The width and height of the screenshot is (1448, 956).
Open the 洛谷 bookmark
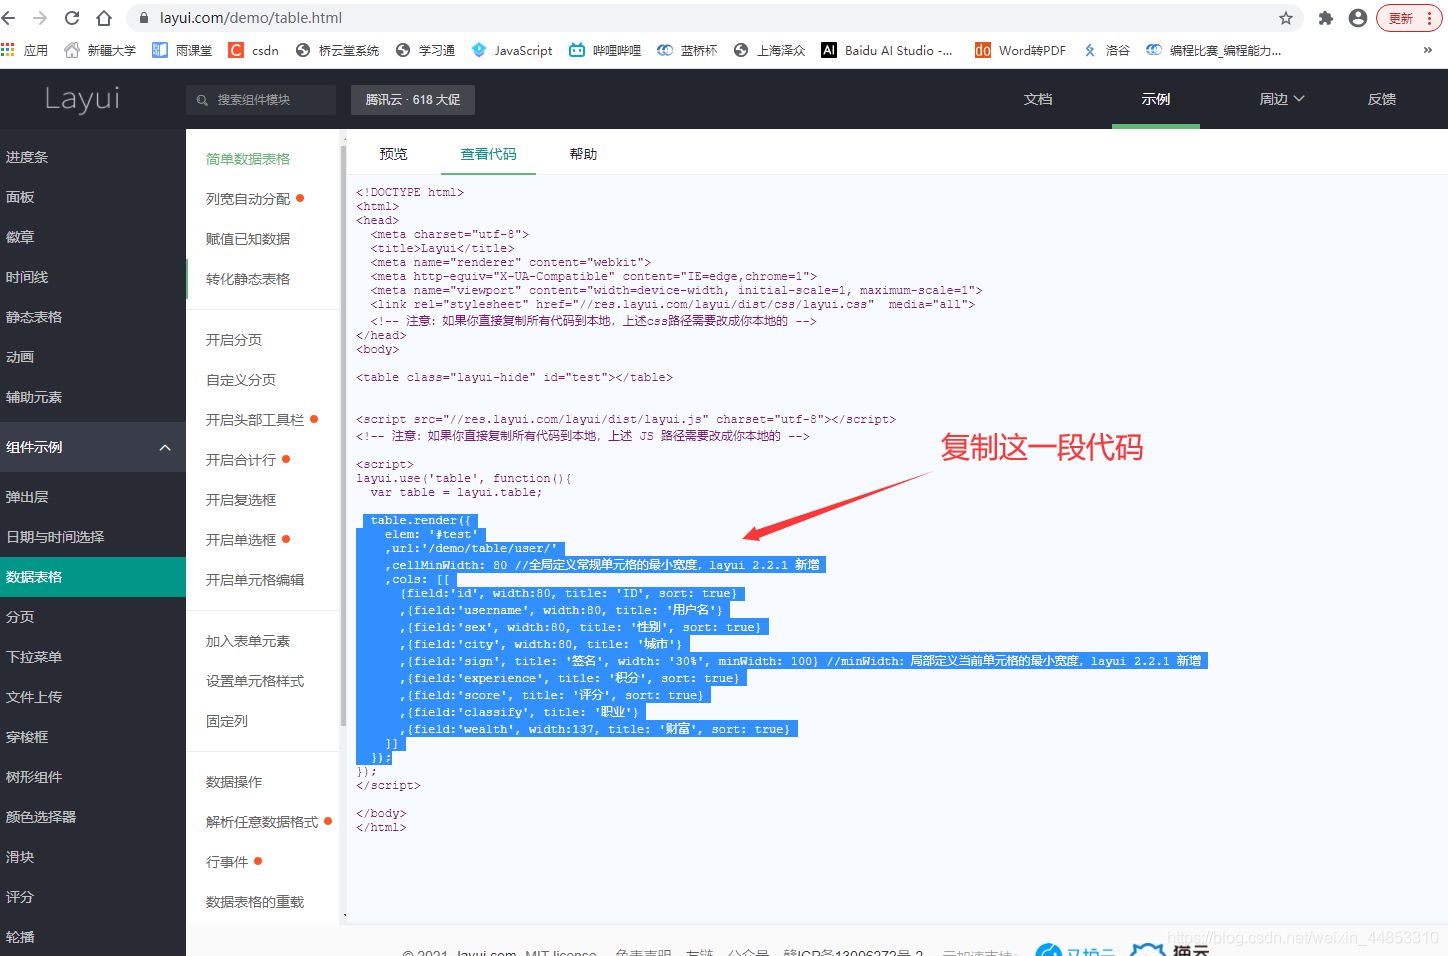coord(1107,50)
